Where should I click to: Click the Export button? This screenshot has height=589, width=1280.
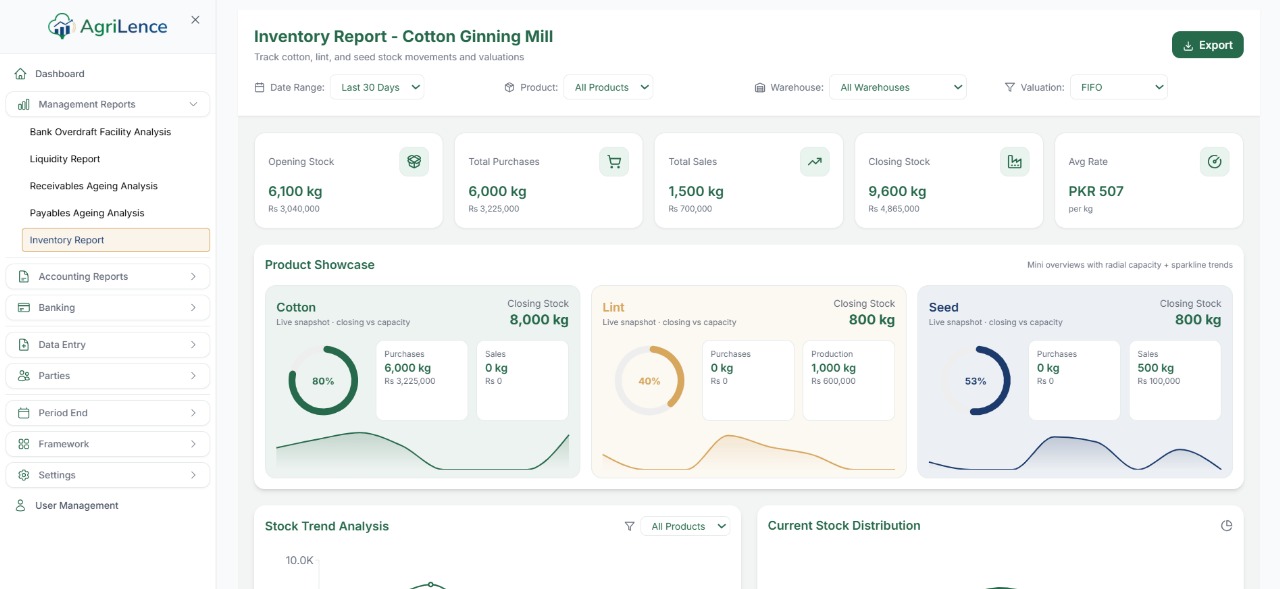click(x=1207, y=45)
